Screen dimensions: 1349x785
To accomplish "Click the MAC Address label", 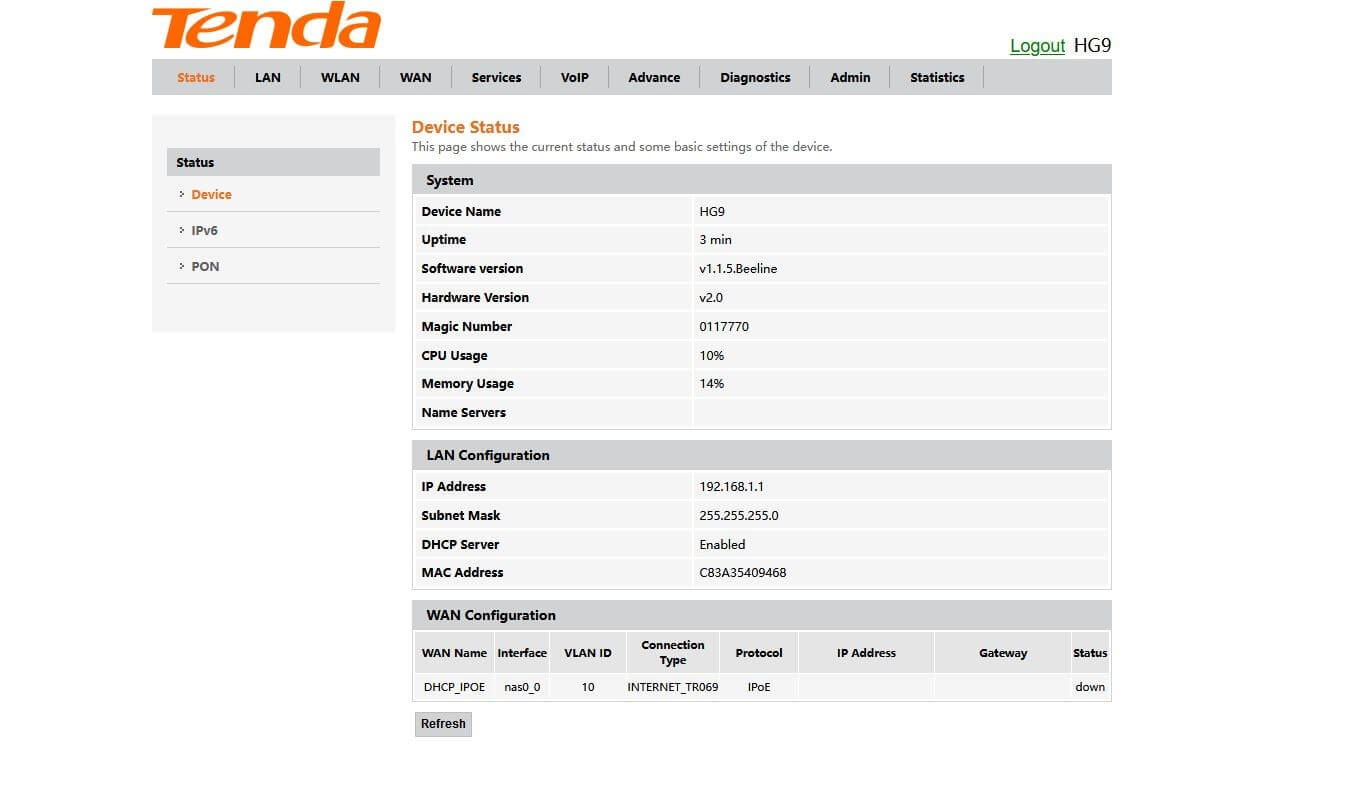I will 462,573.
